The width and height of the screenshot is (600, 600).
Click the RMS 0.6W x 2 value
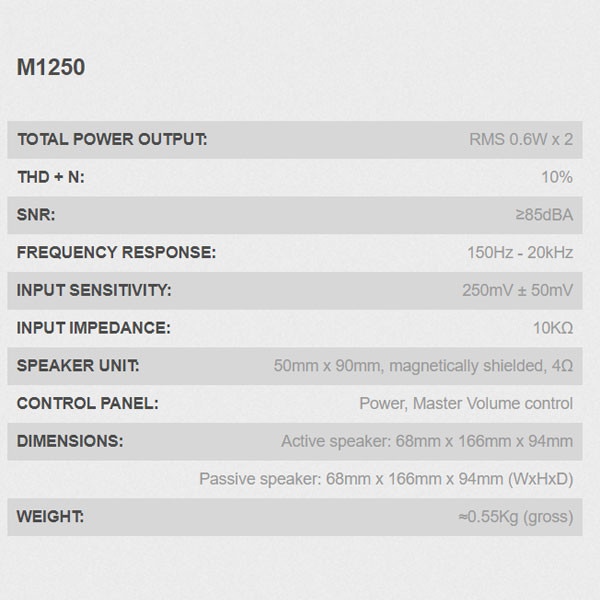[521, 139]
